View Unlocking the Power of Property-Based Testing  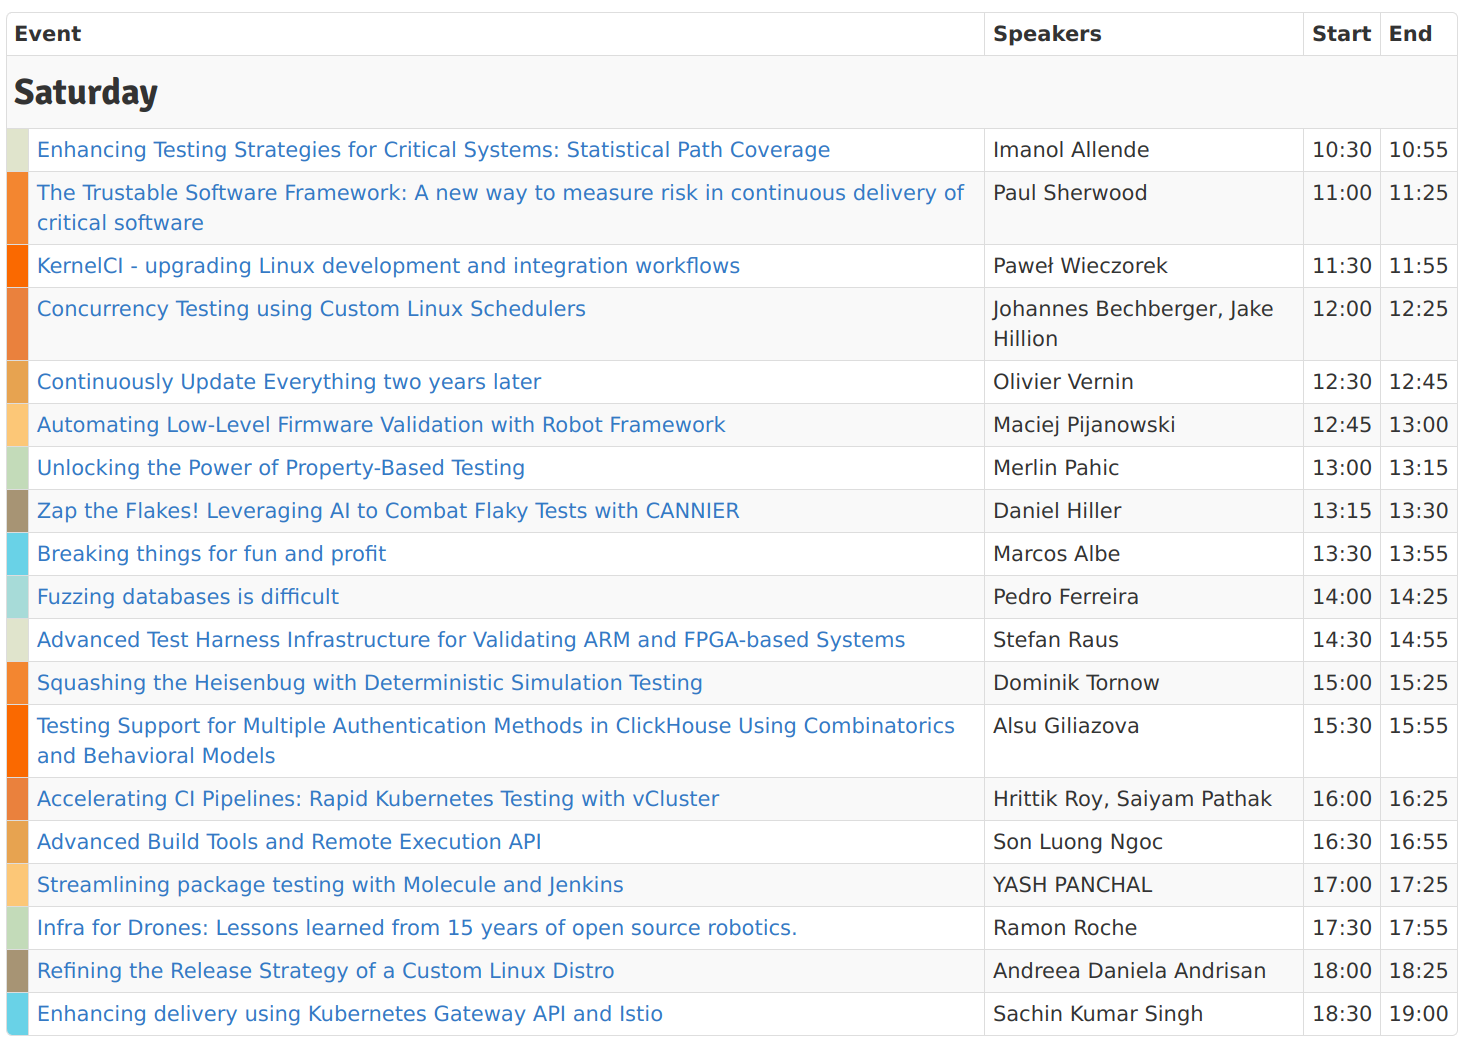pos(281,468)
